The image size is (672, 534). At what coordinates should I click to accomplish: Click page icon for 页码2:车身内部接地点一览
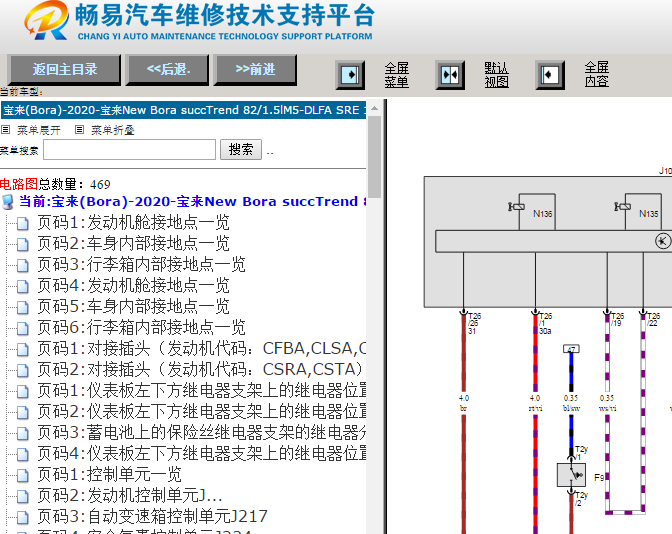point(23,244)
